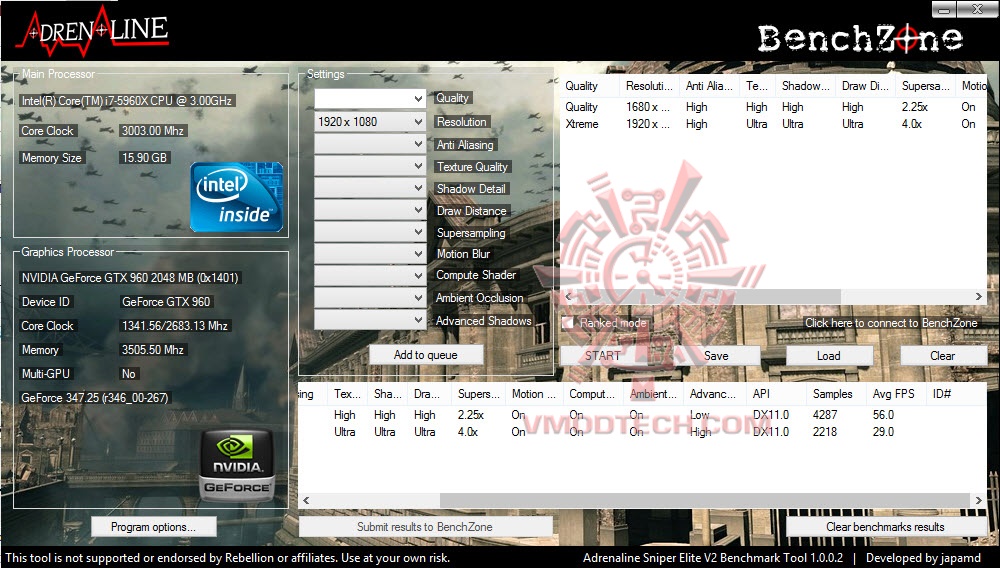The width and height of the screenshot is (1000, 568).
Task: Click the Adrenaline logo
Action: [93, 31]
